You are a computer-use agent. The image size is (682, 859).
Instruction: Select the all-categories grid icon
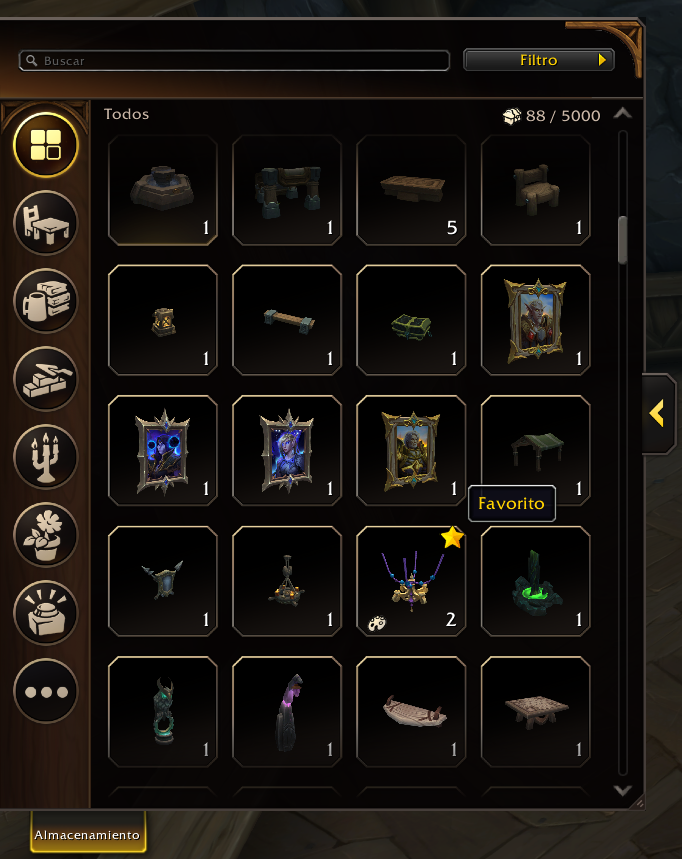pos(46,145)
